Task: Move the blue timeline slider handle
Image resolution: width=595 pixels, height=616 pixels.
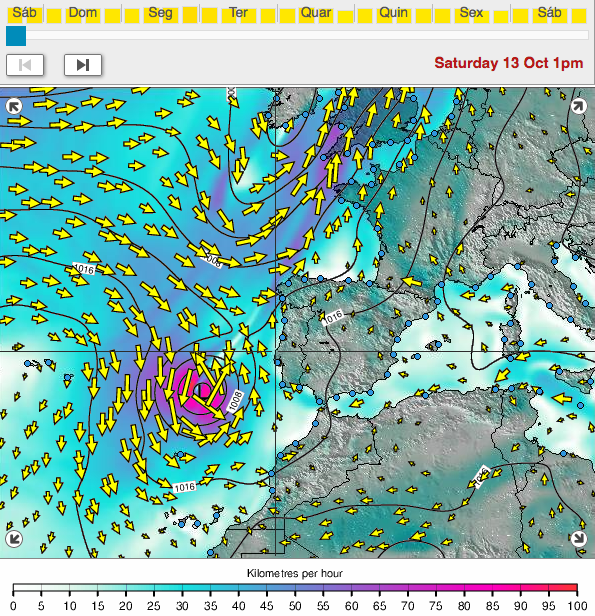Action: [16, 36]
